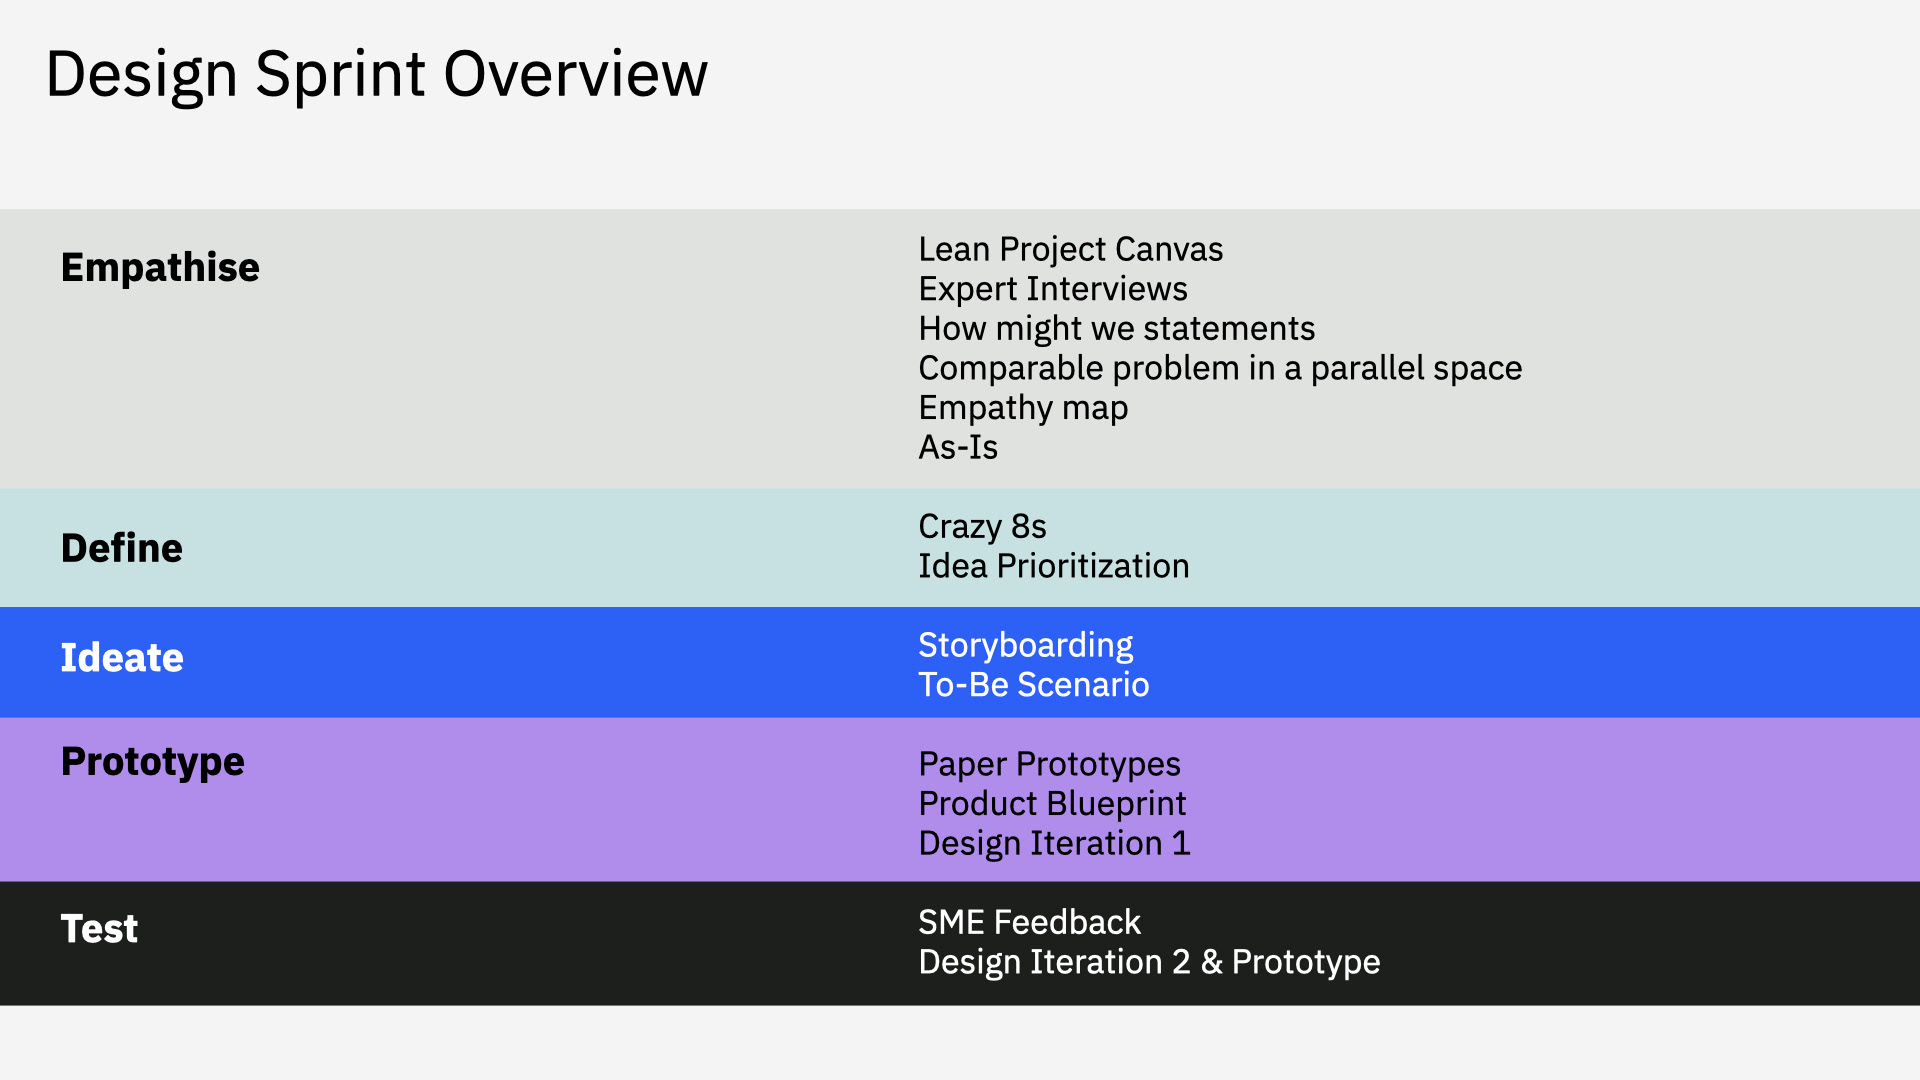The width and height of the screenshot is (1920, 1080).
Task: Click the Empathy map text
Action: (x=1023, y=409)
